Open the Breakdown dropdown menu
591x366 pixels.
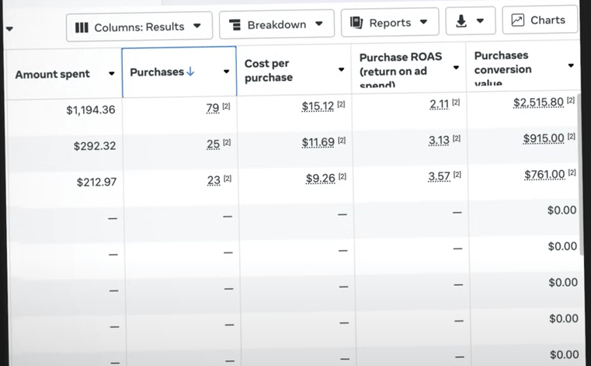pyautogui.click(x=277, y=25)
